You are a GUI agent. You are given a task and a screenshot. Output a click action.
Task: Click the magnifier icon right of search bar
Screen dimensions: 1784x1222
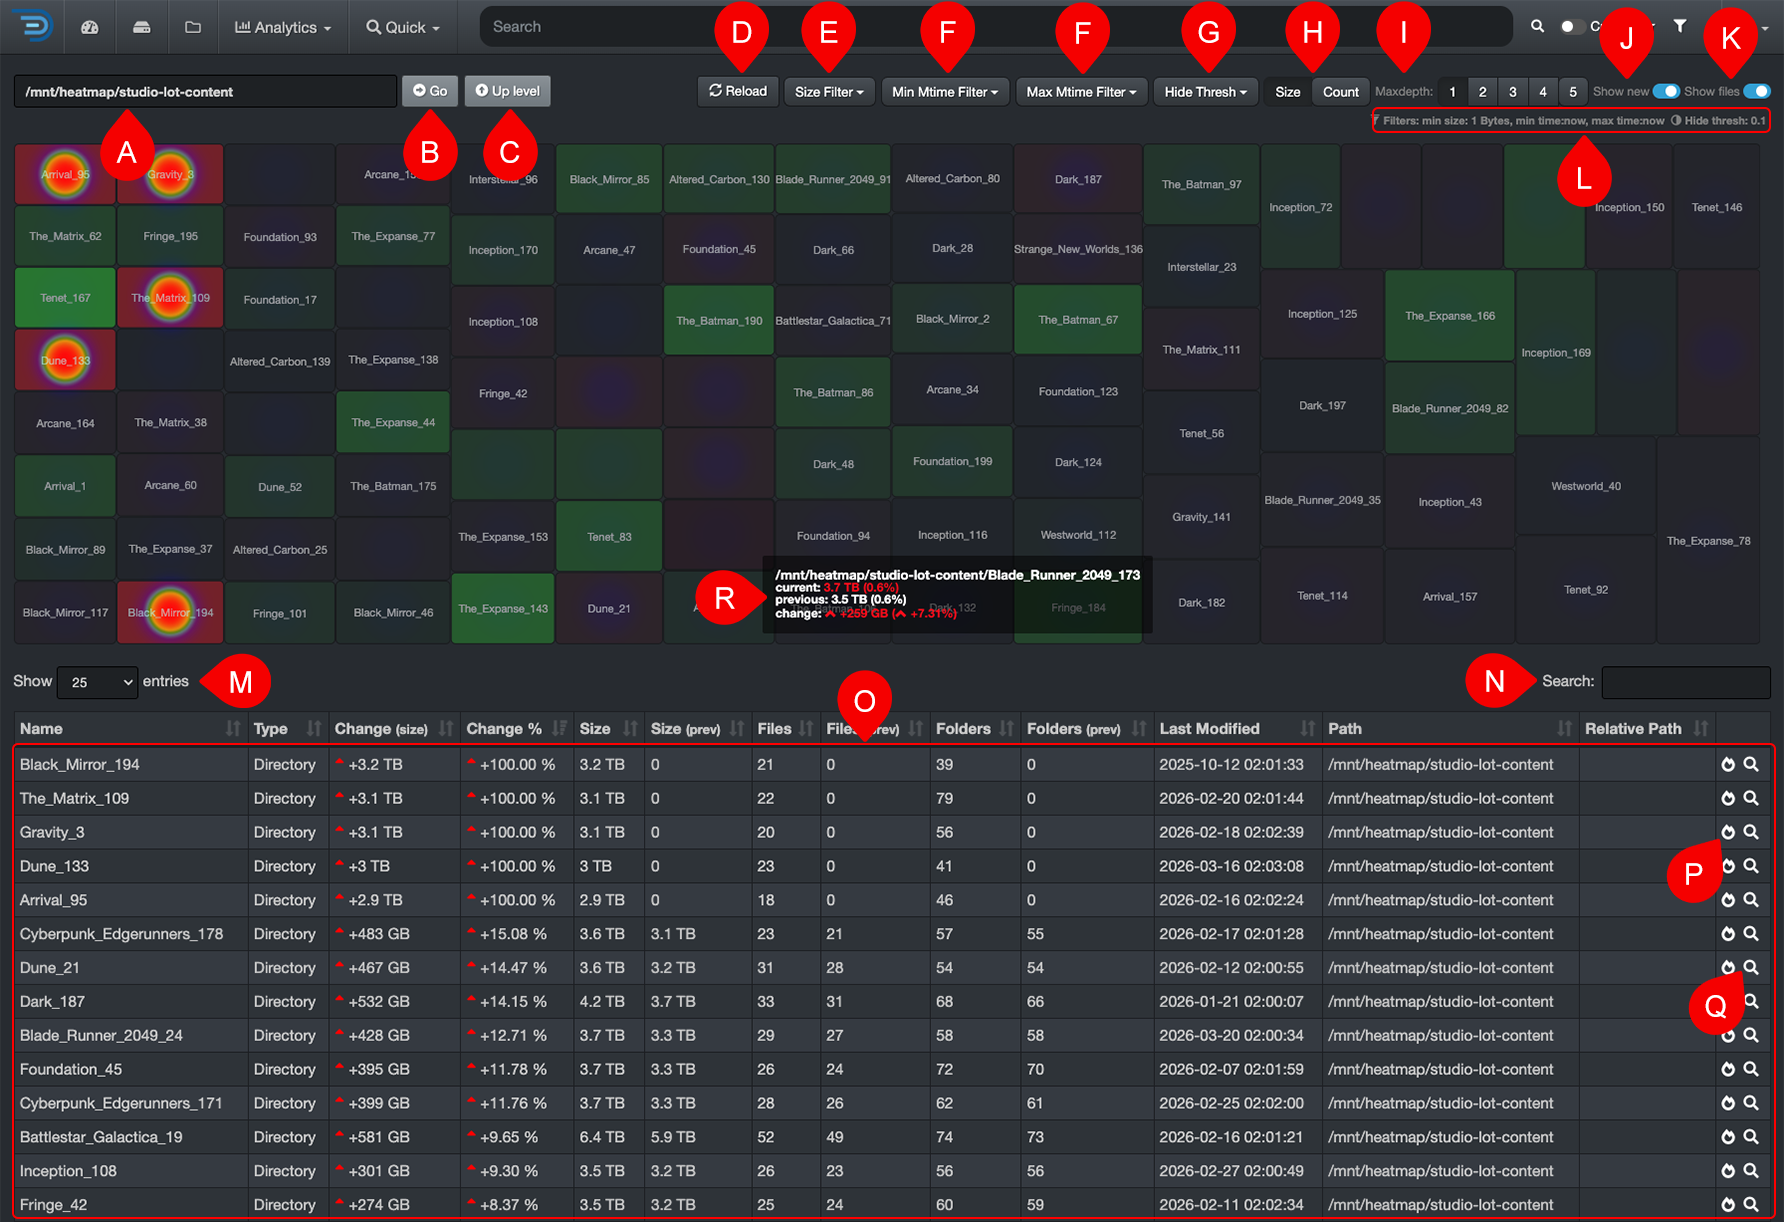[1538, 26]
